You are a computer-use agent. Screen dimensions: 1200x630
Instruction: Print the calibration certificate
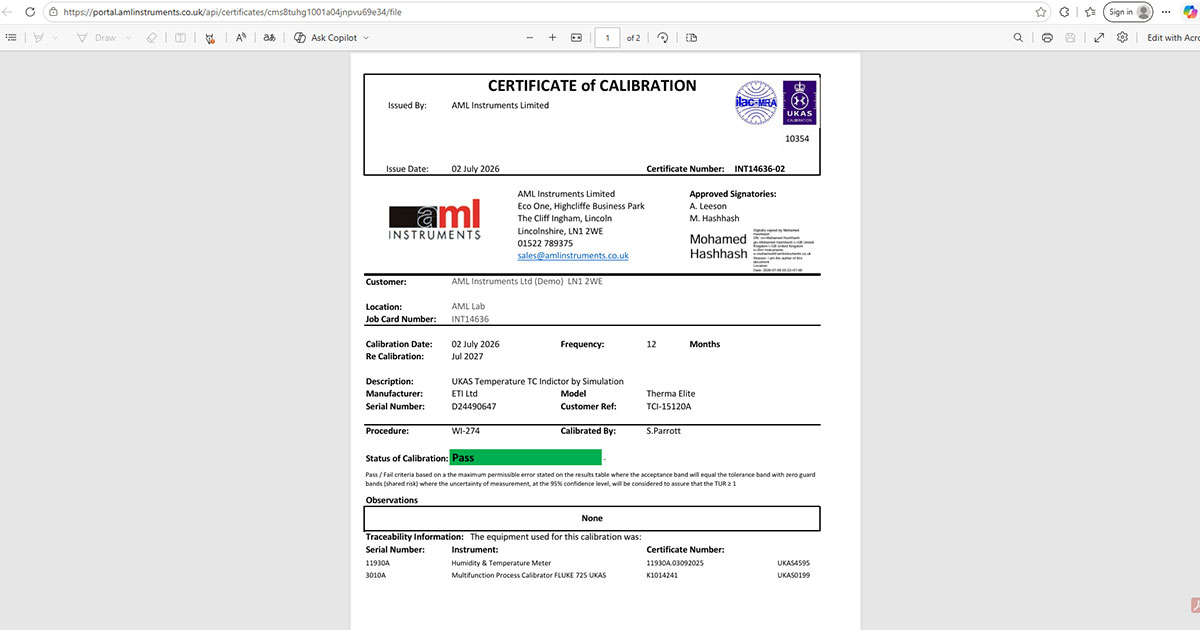pos(1047,37)
